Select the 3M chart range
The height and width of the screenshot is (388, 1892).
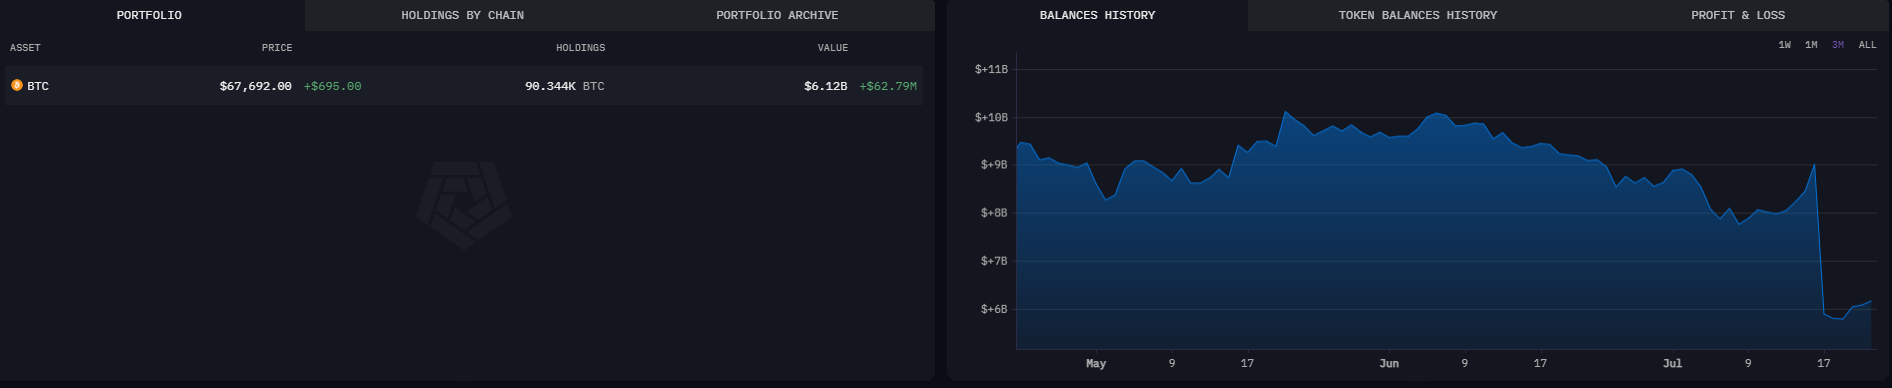(x=1838, y=45)
